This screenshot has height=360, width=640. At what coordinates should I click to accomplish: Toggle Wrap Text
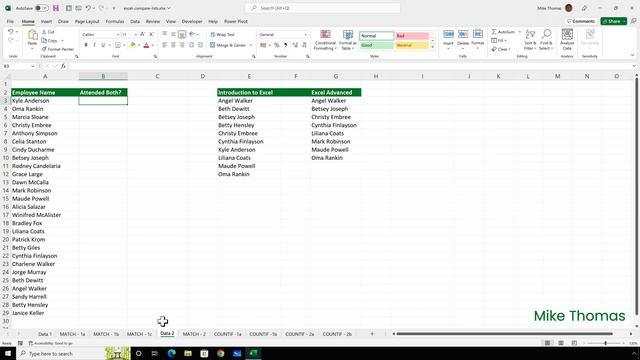click(x=222, y=35)
